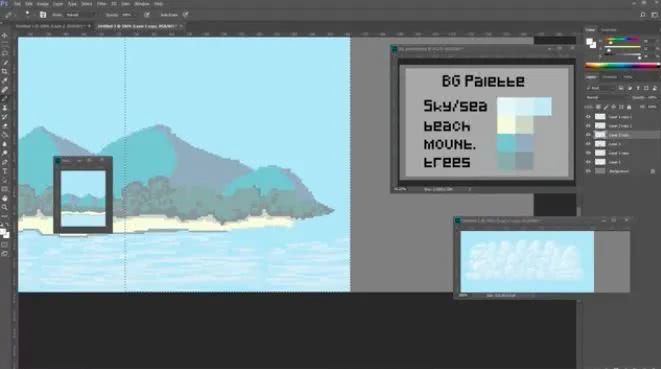Click clouds image in the small document window
The width and height of the screenshot is (661, 369).
tap(527, 261)
